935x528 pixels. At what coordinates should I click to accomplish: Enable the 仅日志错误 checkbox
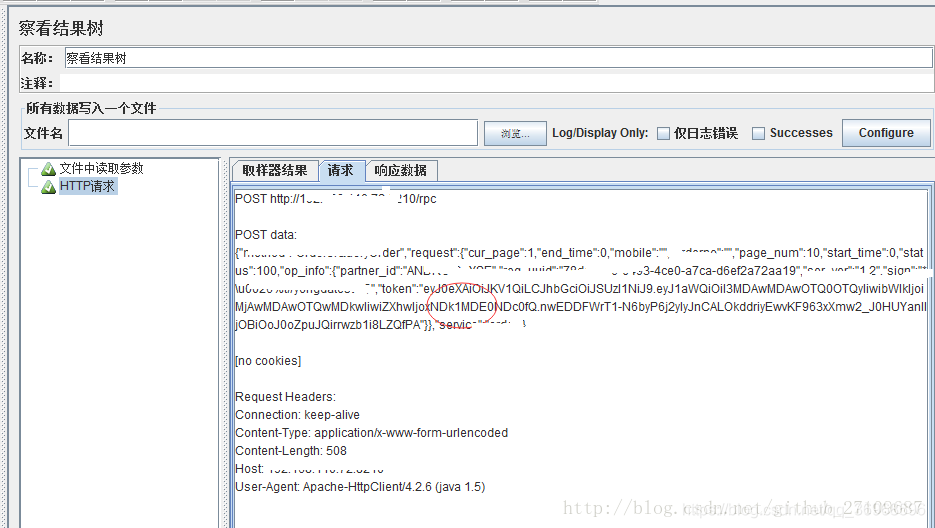(663, 133)
